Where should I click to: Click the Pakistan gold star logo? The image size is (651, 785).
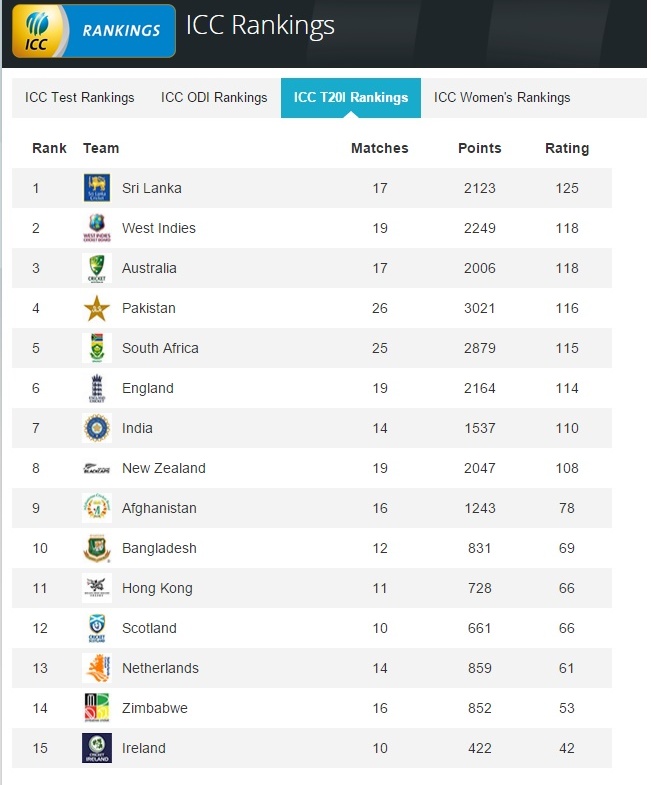[x=97, y=308]
